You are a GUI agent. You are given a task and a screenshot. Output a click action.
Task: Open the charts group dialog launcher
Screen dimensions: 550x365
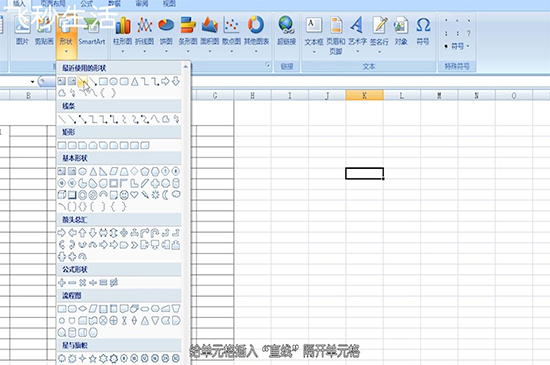pos(268,65)
